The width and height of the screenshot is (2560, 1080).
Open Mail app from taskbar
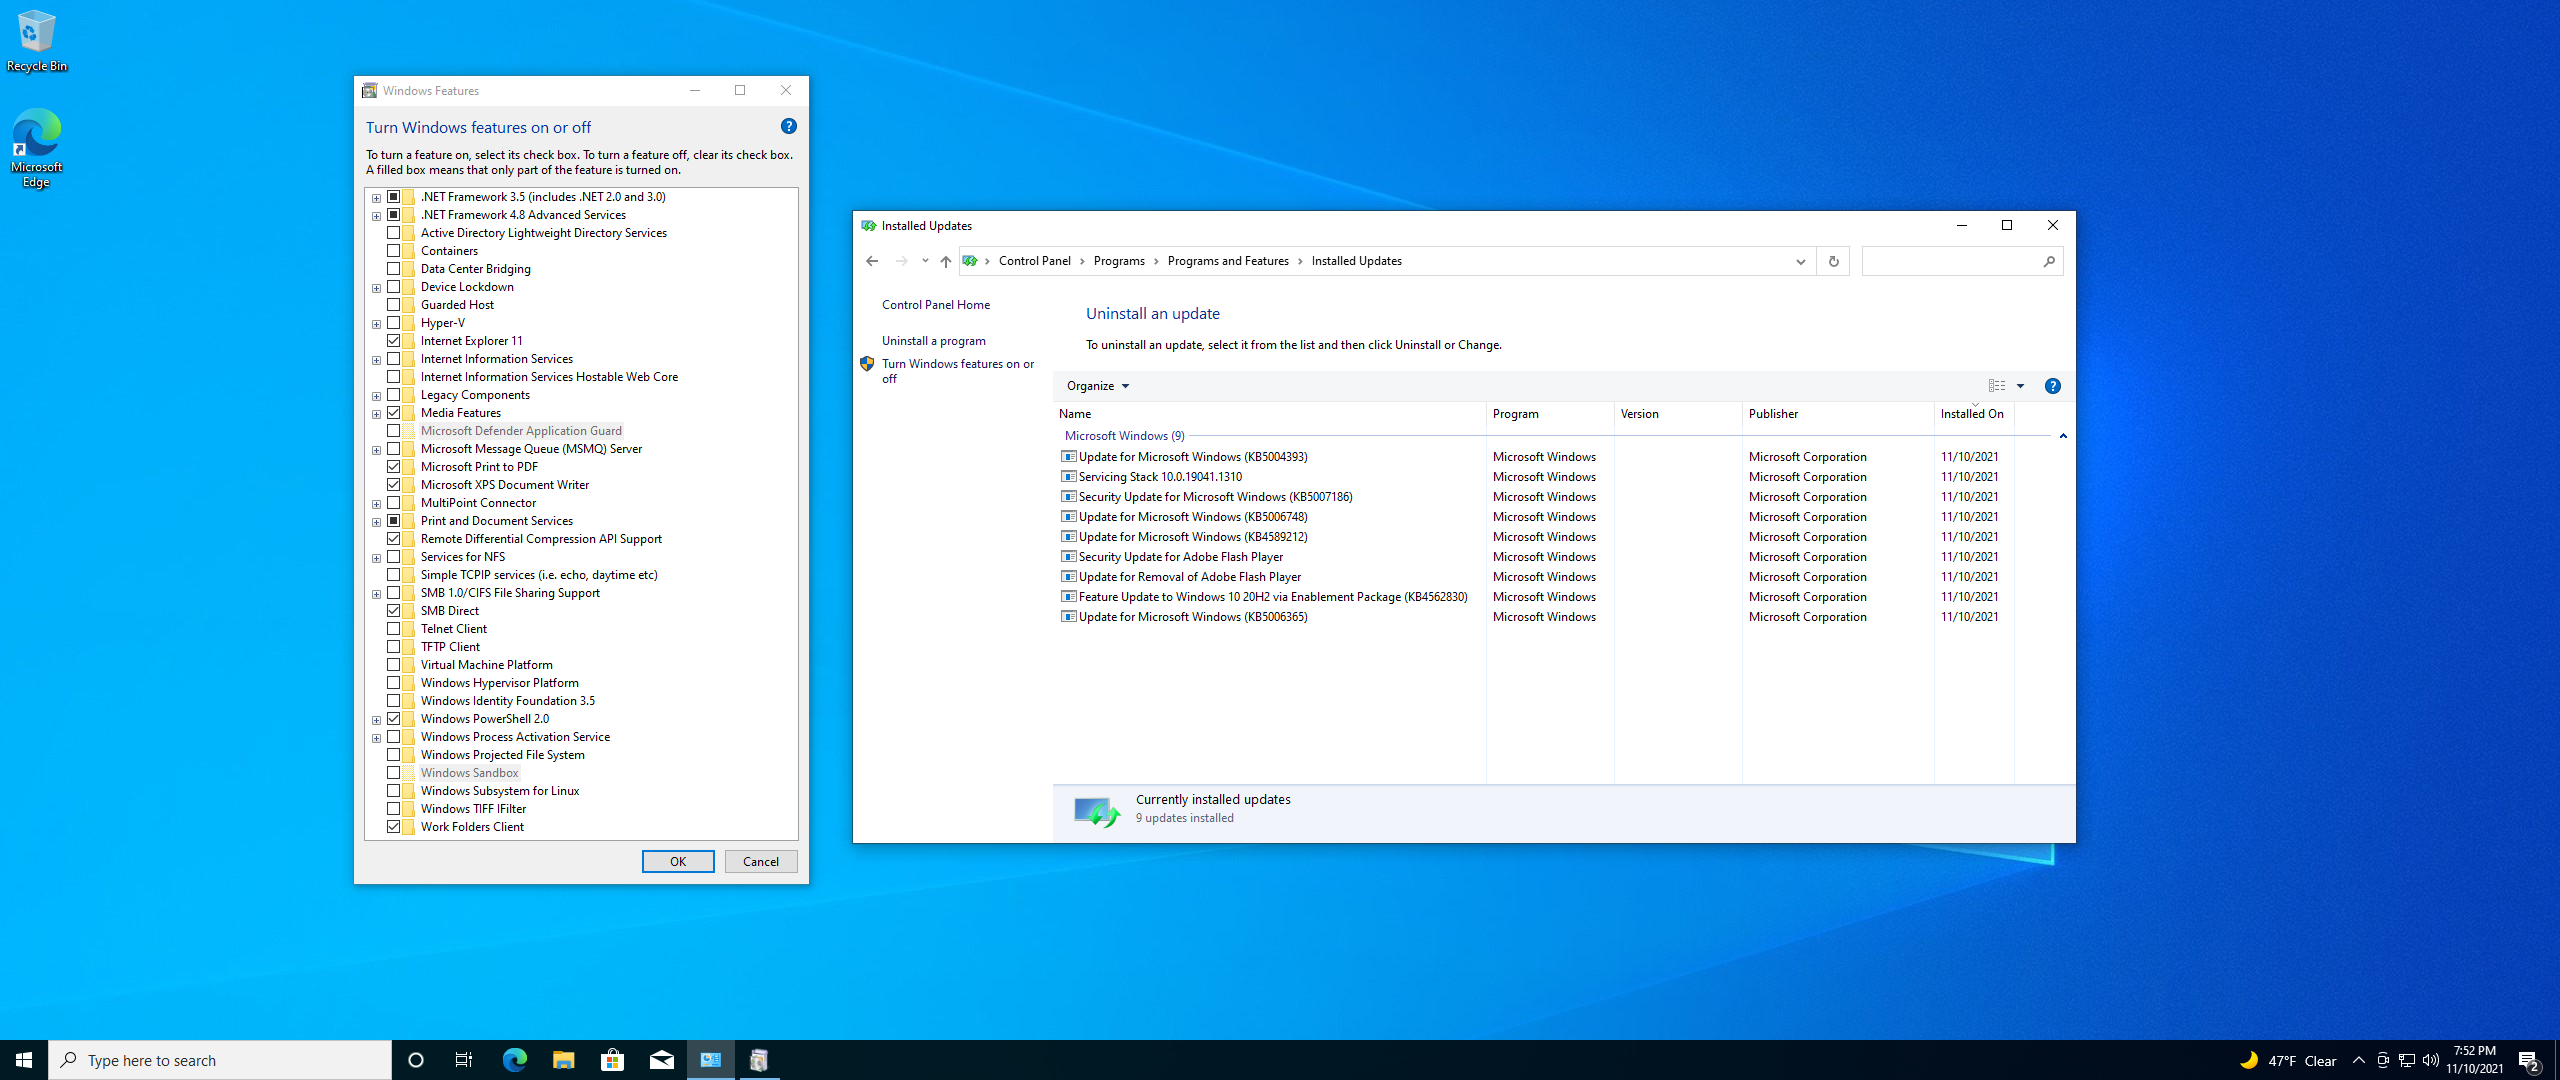[661, 1060]
